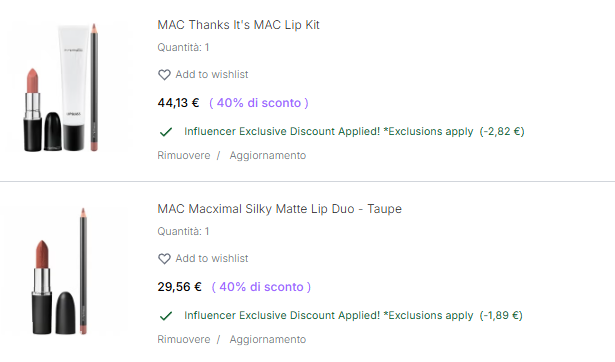Select Aggiornamento for the MAC Lip Kit

tap(268, 155)
